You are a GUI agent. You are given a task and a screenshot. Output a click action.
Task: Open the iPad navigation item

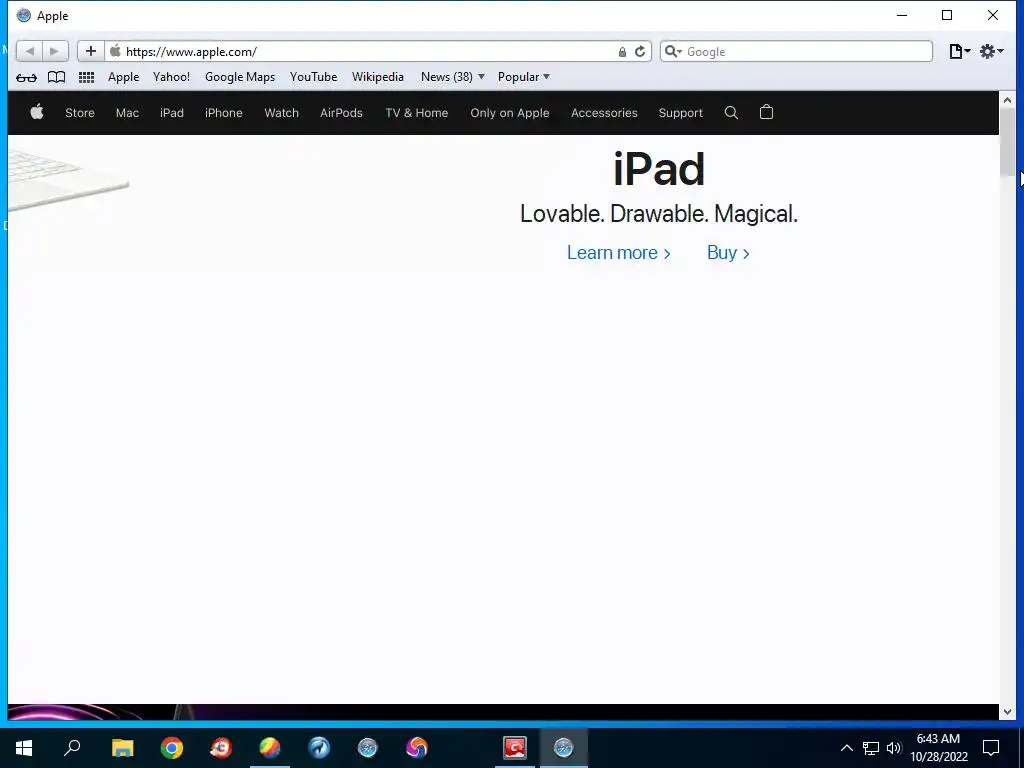coord(172,113)
